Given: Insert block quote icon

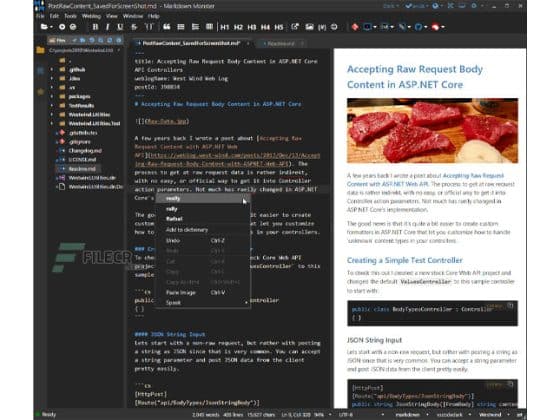Looking at the screenshot, I should click(166, 27).
